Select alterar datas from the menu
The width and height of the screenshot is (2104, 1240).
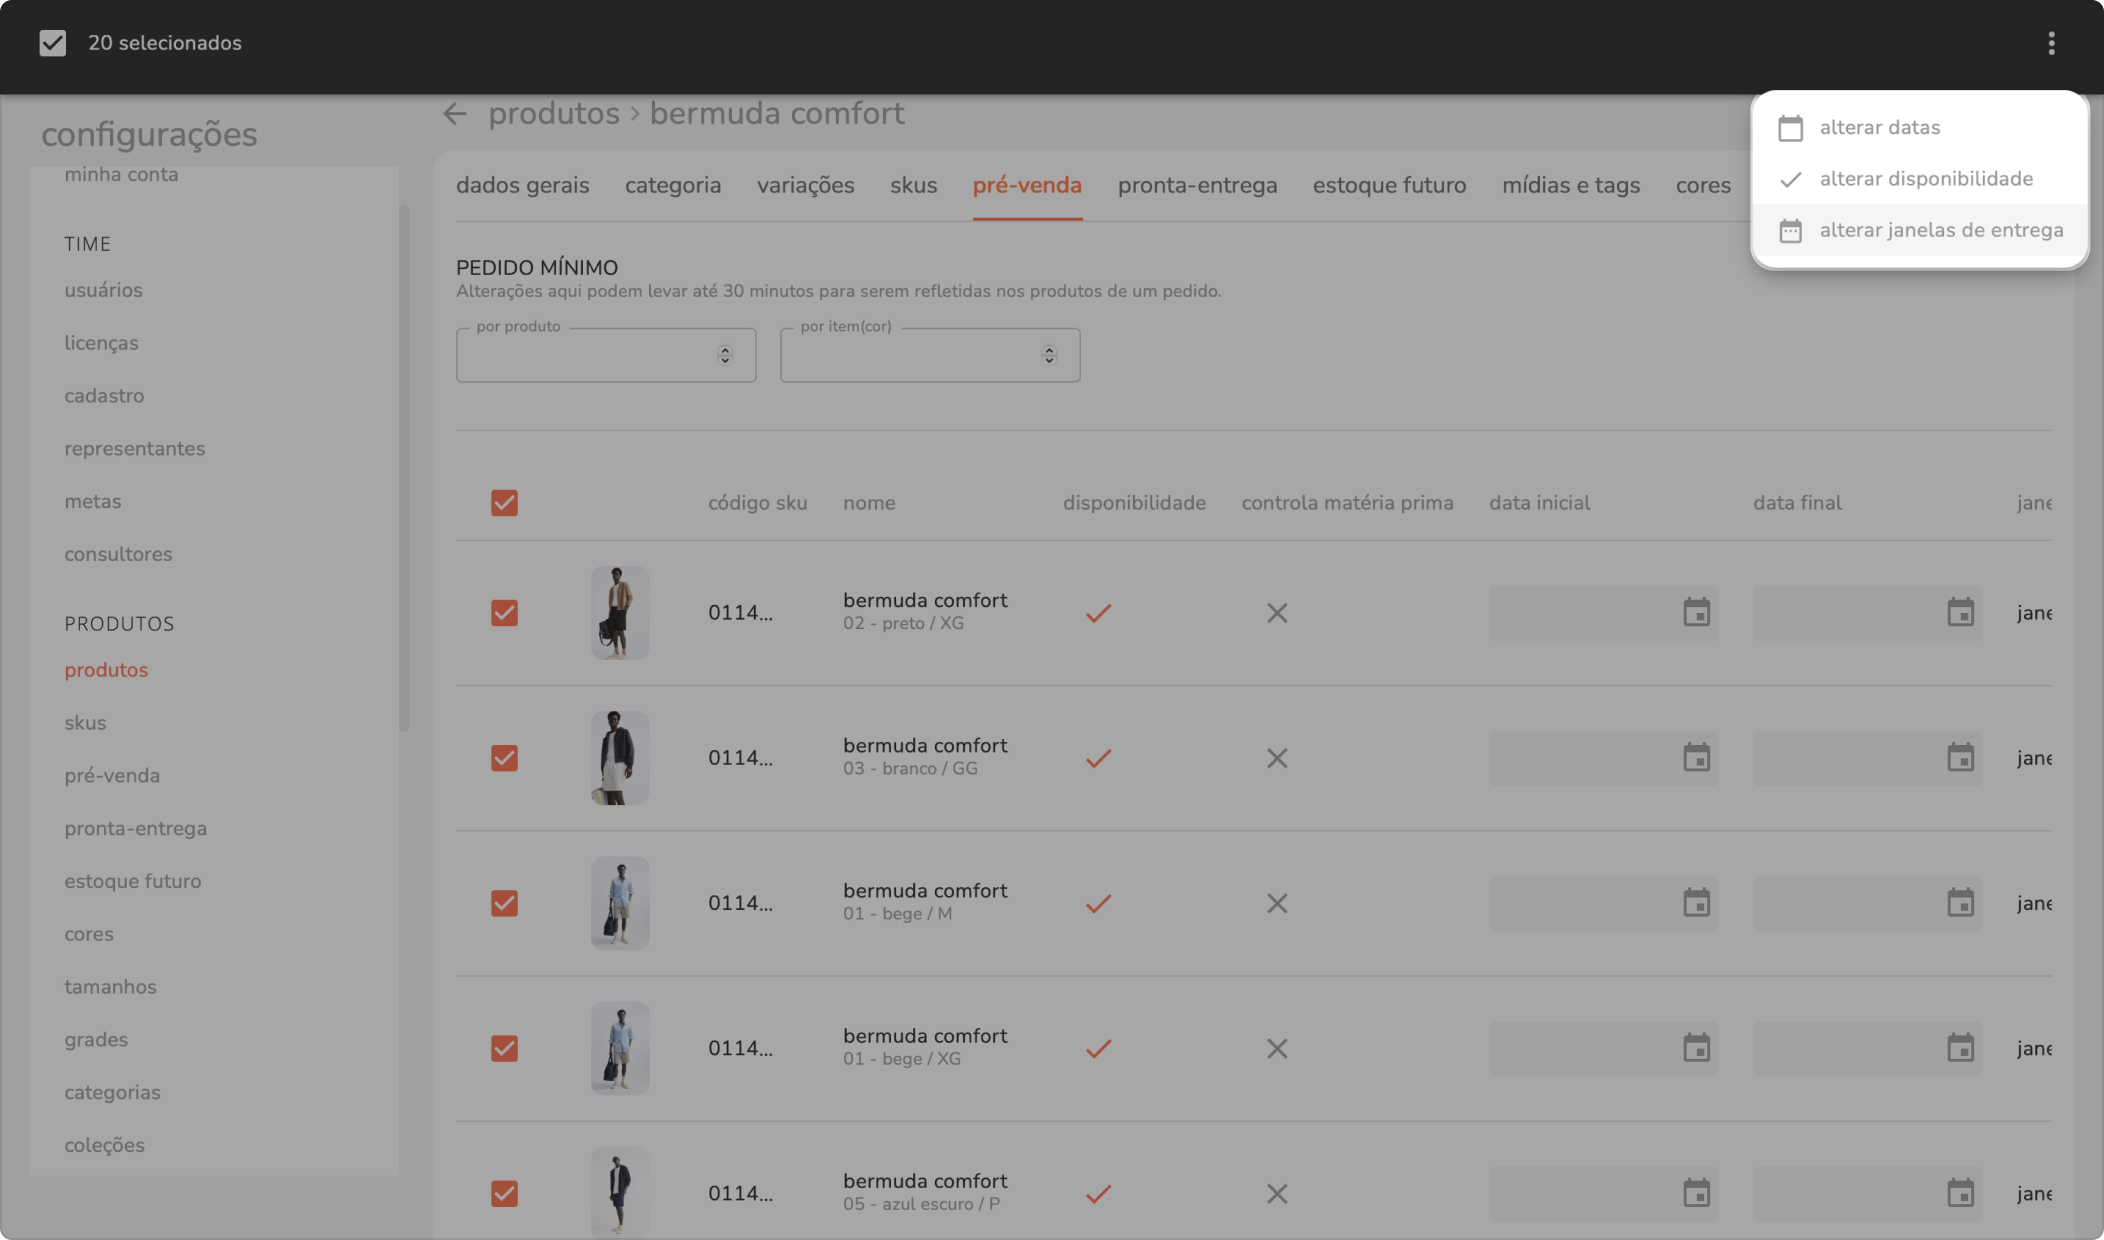(1879, 128)
